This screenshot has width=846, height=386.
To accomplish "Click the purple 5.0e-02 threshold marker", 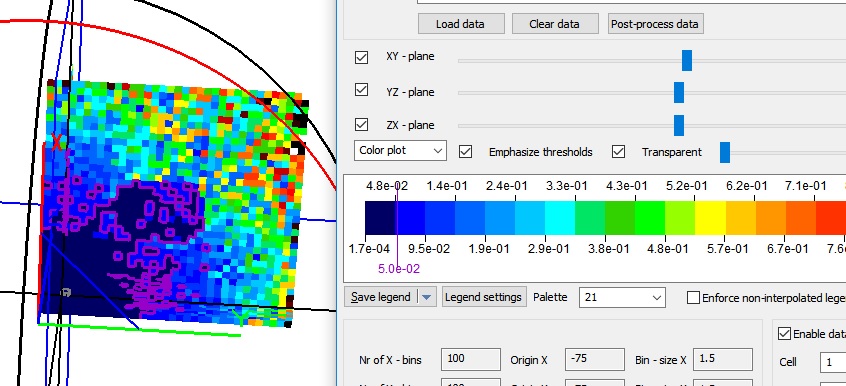I will 398,268.
